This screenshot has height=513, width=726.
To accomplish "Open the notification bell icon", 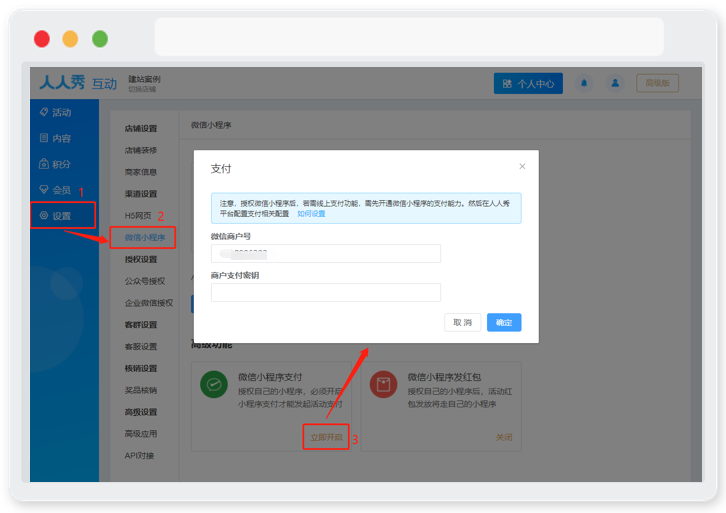I will [x=584, y=83].
